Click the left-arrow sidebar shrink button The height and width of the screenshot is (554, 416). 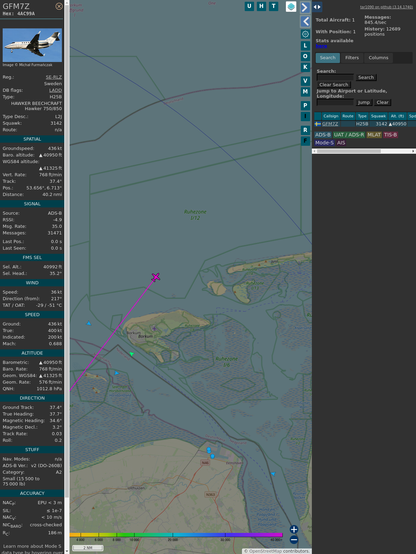305,22
